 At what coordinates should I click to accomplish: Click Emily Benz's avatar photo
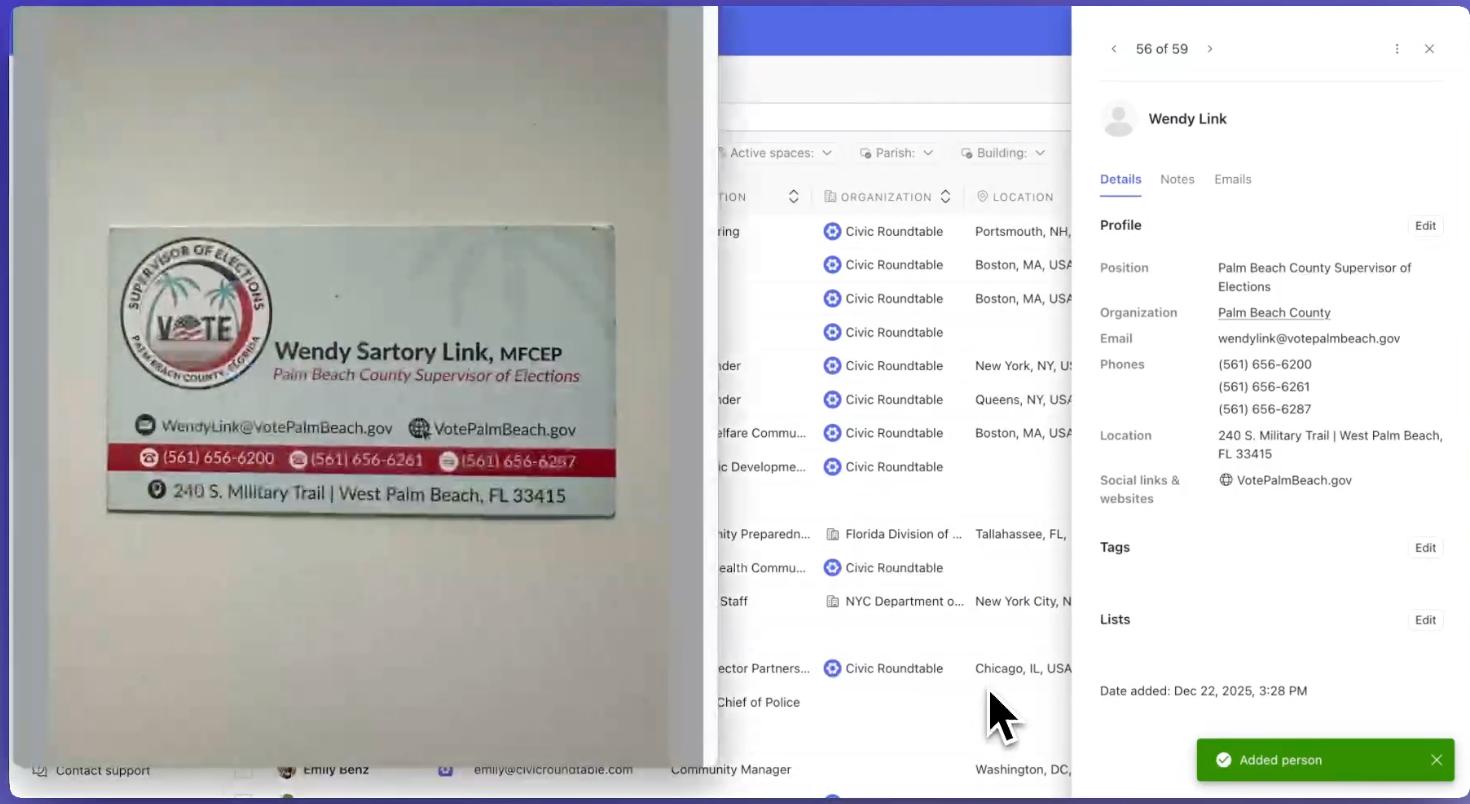click(x=287, y=770)
